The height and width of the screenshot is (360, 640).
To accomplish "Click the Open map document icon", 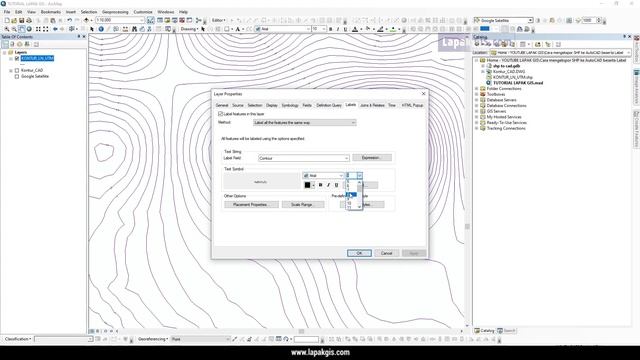I will point(14,20).
